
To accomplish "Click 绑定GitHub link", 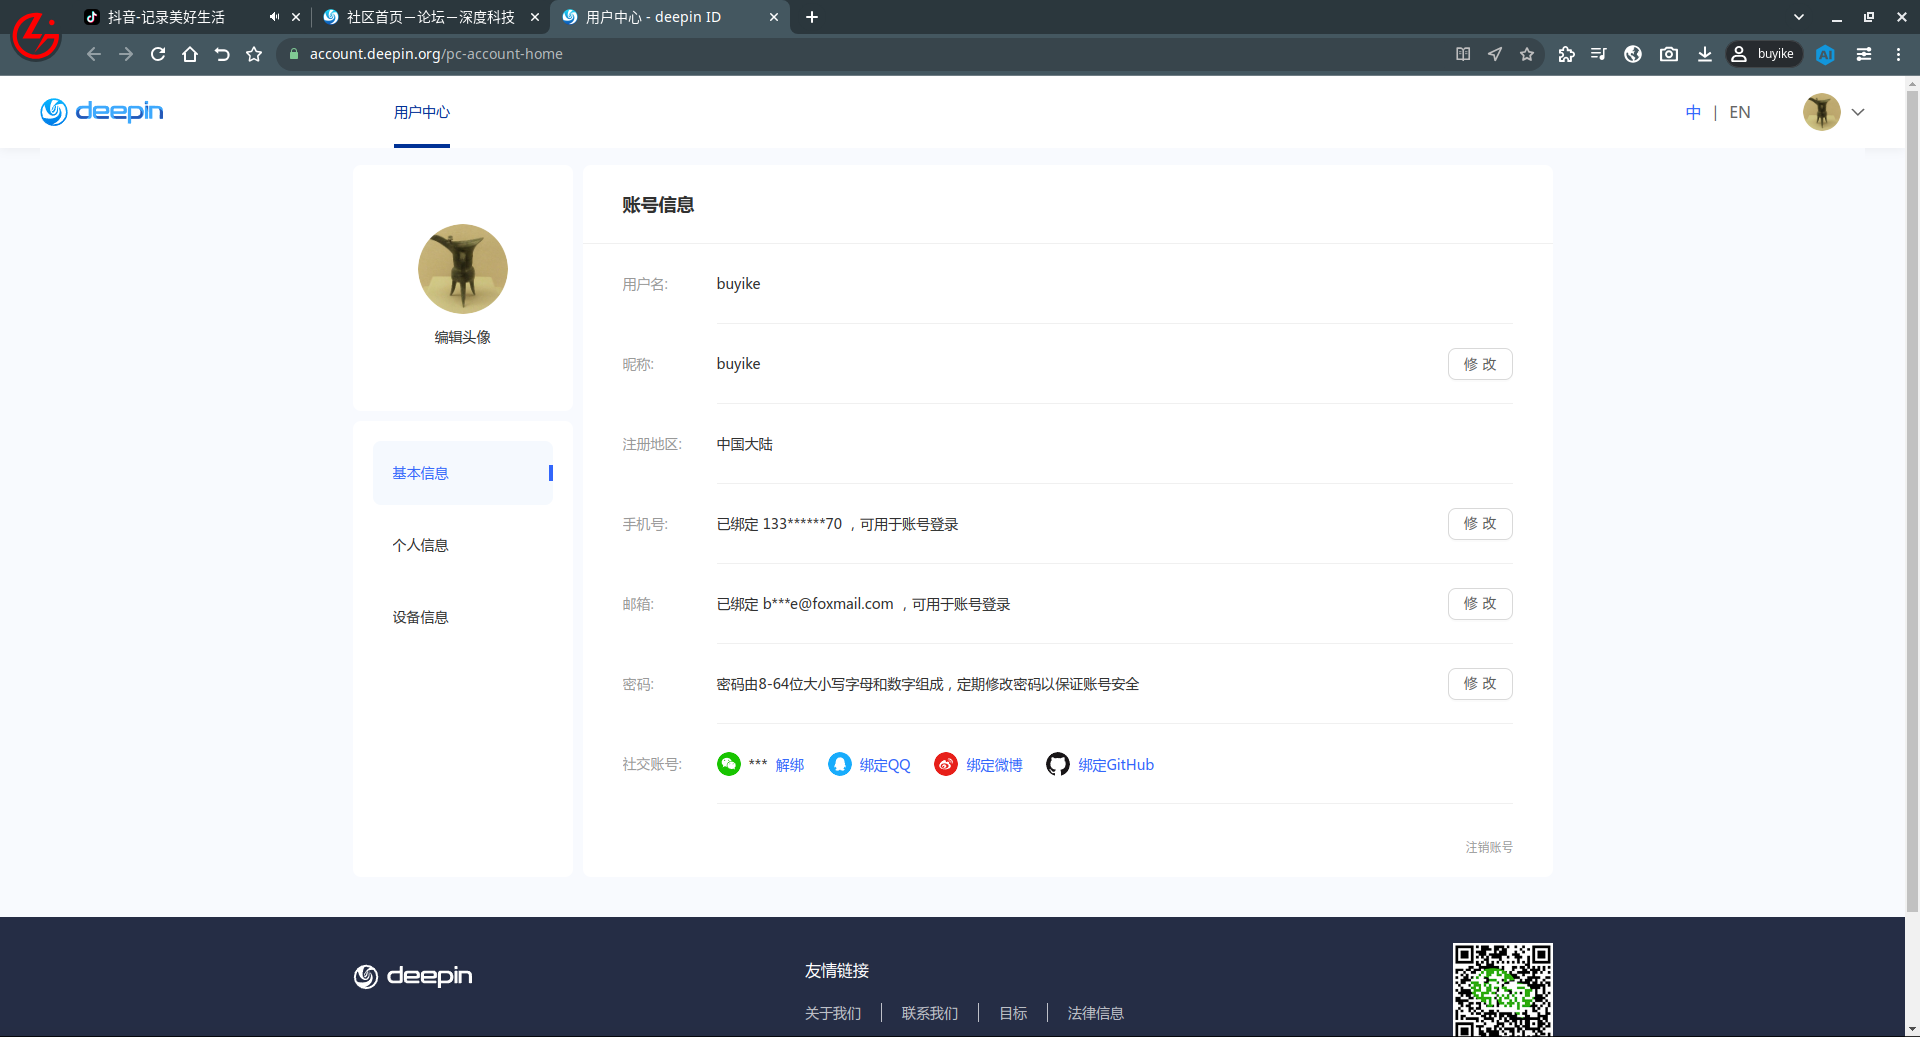I will coord(1116,765).
